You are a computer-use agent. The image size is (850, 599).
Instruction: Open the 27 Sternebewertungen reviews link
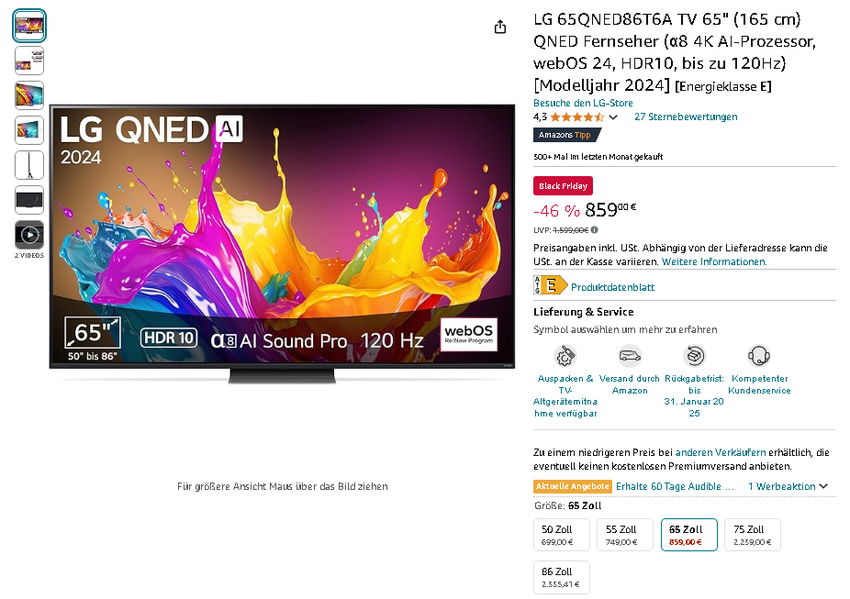[685, 117]
